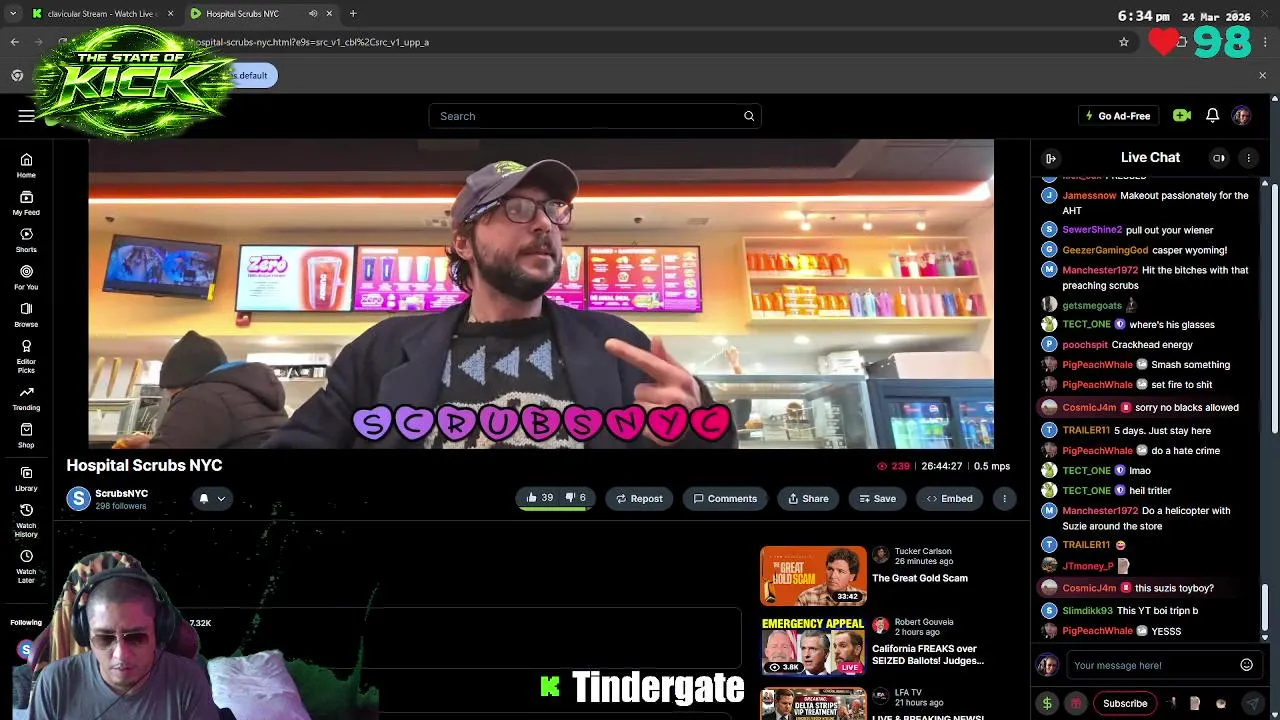The image size is (1280, 720).
Task: Open Library in the sidebar
Action: 26,478
